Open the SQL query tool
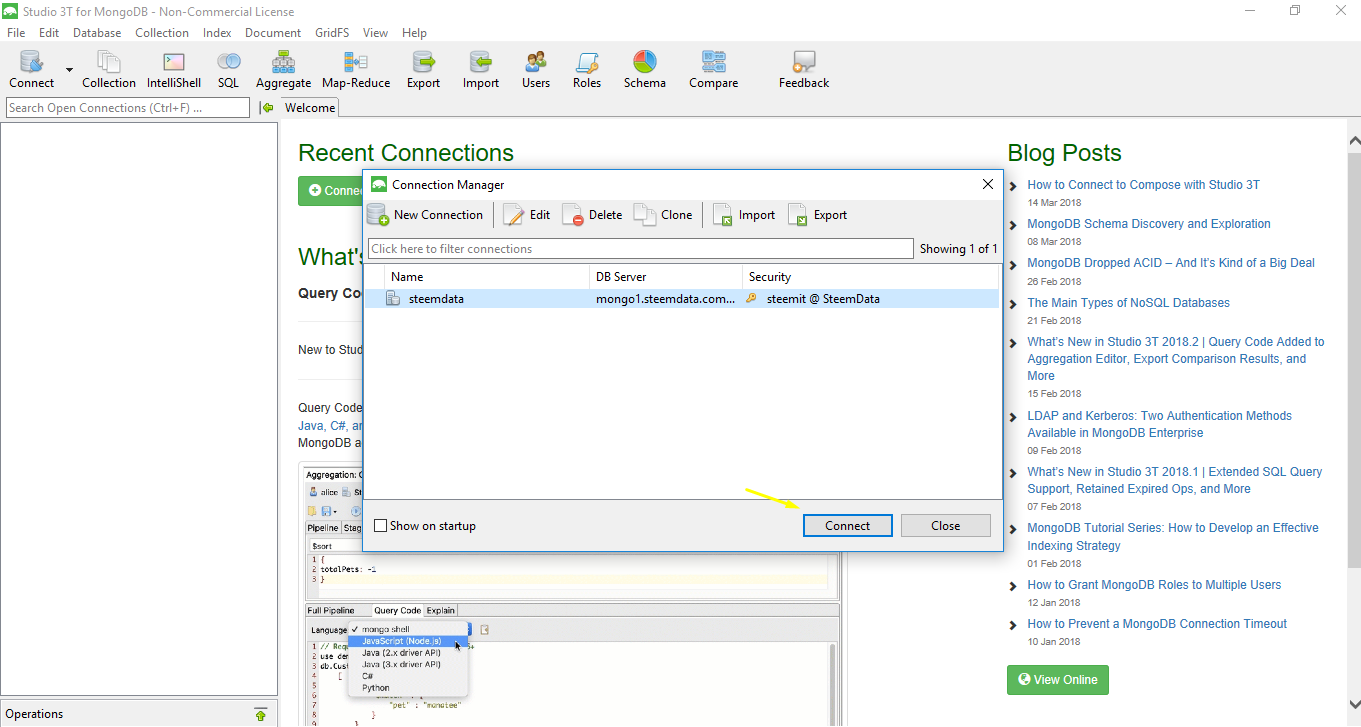Viewport: 1361px width, 727px height. pyautogui.click(x=228, y=70)
